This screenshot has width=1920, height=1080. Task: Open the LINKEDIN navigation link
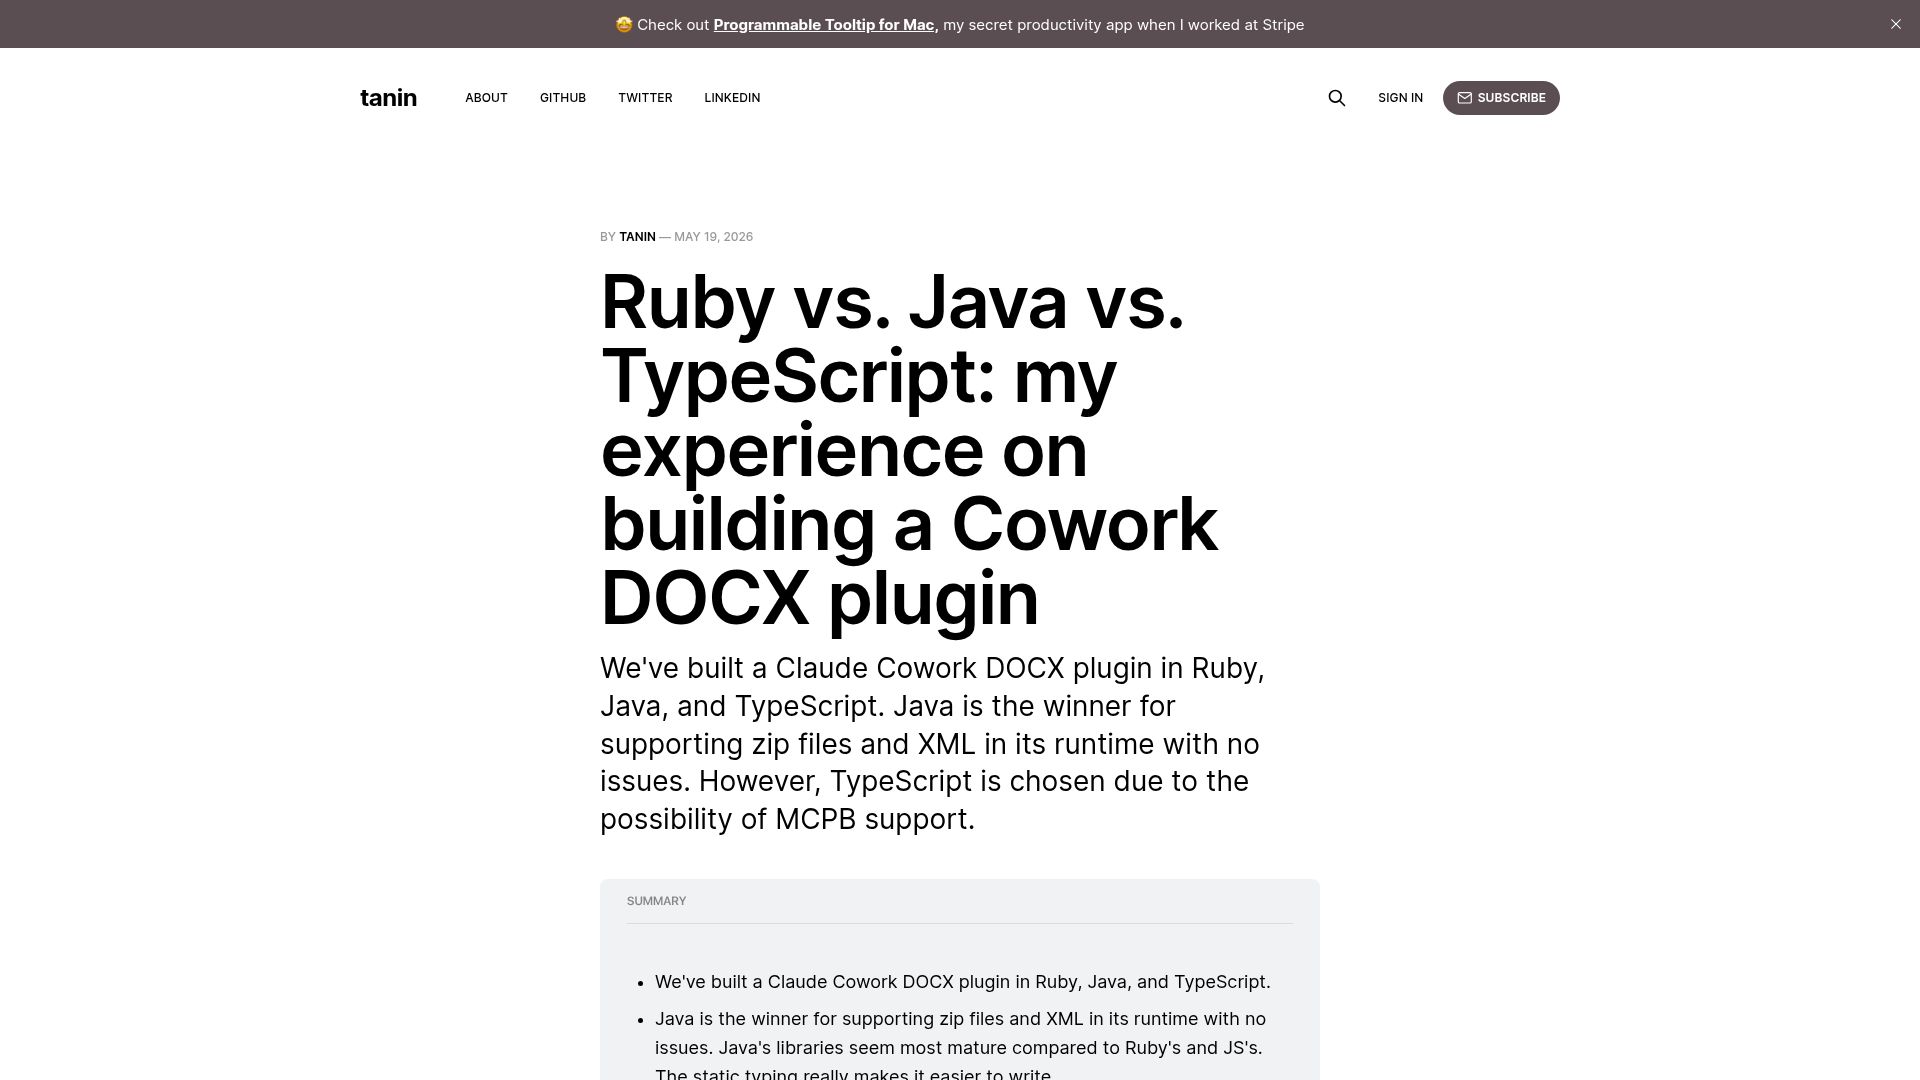click(x=732, y=98)
